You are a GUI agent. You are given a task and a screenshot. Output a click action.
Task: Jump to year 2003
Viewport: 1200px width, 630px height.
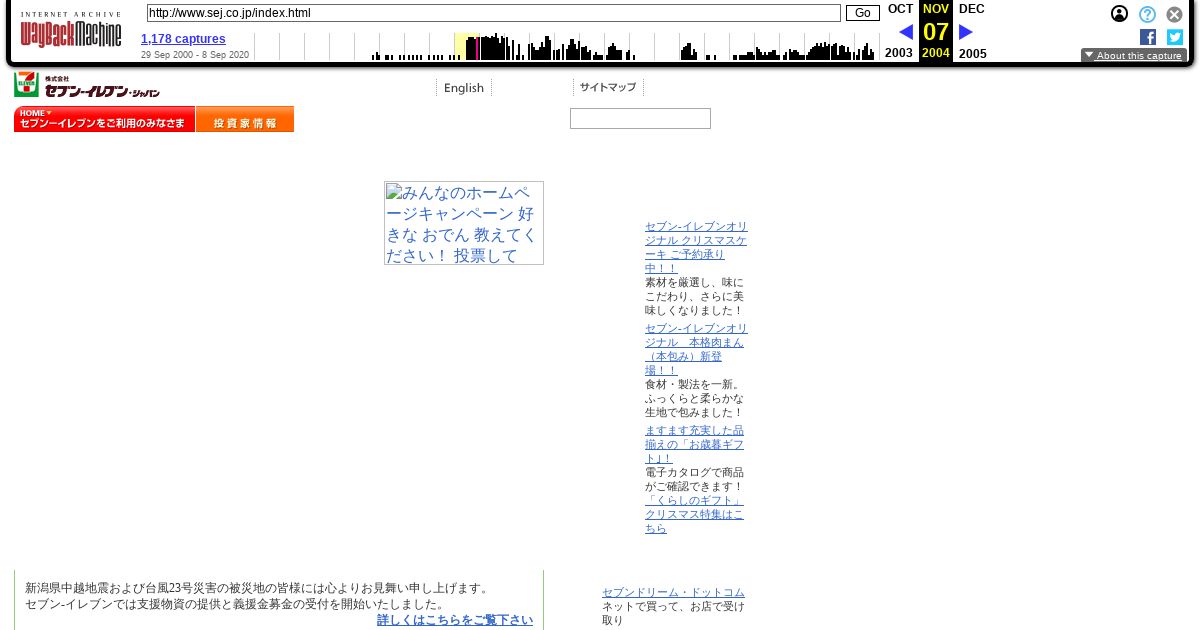[x=899, y=53]
